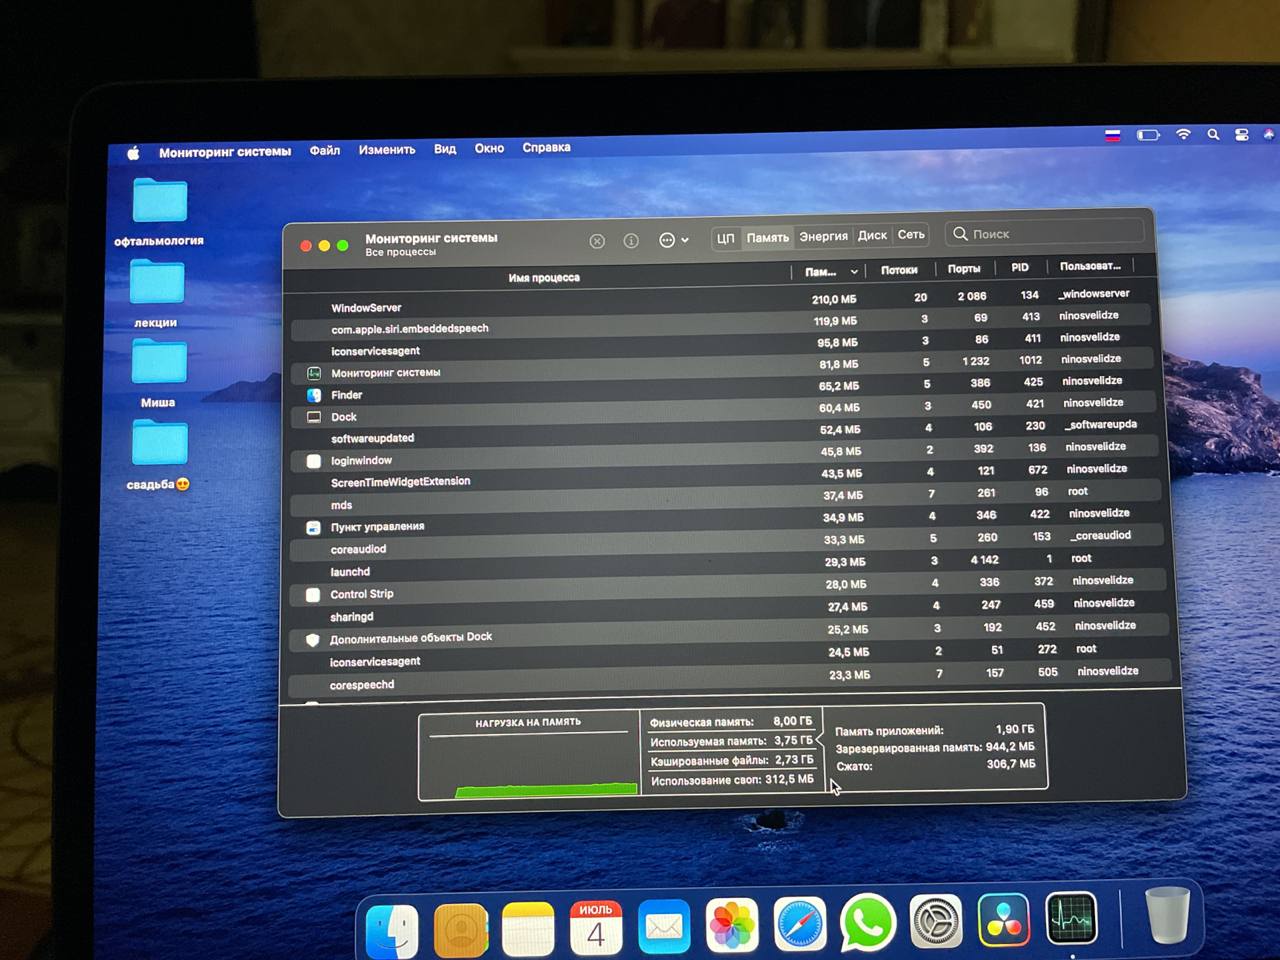Open the Файл menu

tap(325, 150)
